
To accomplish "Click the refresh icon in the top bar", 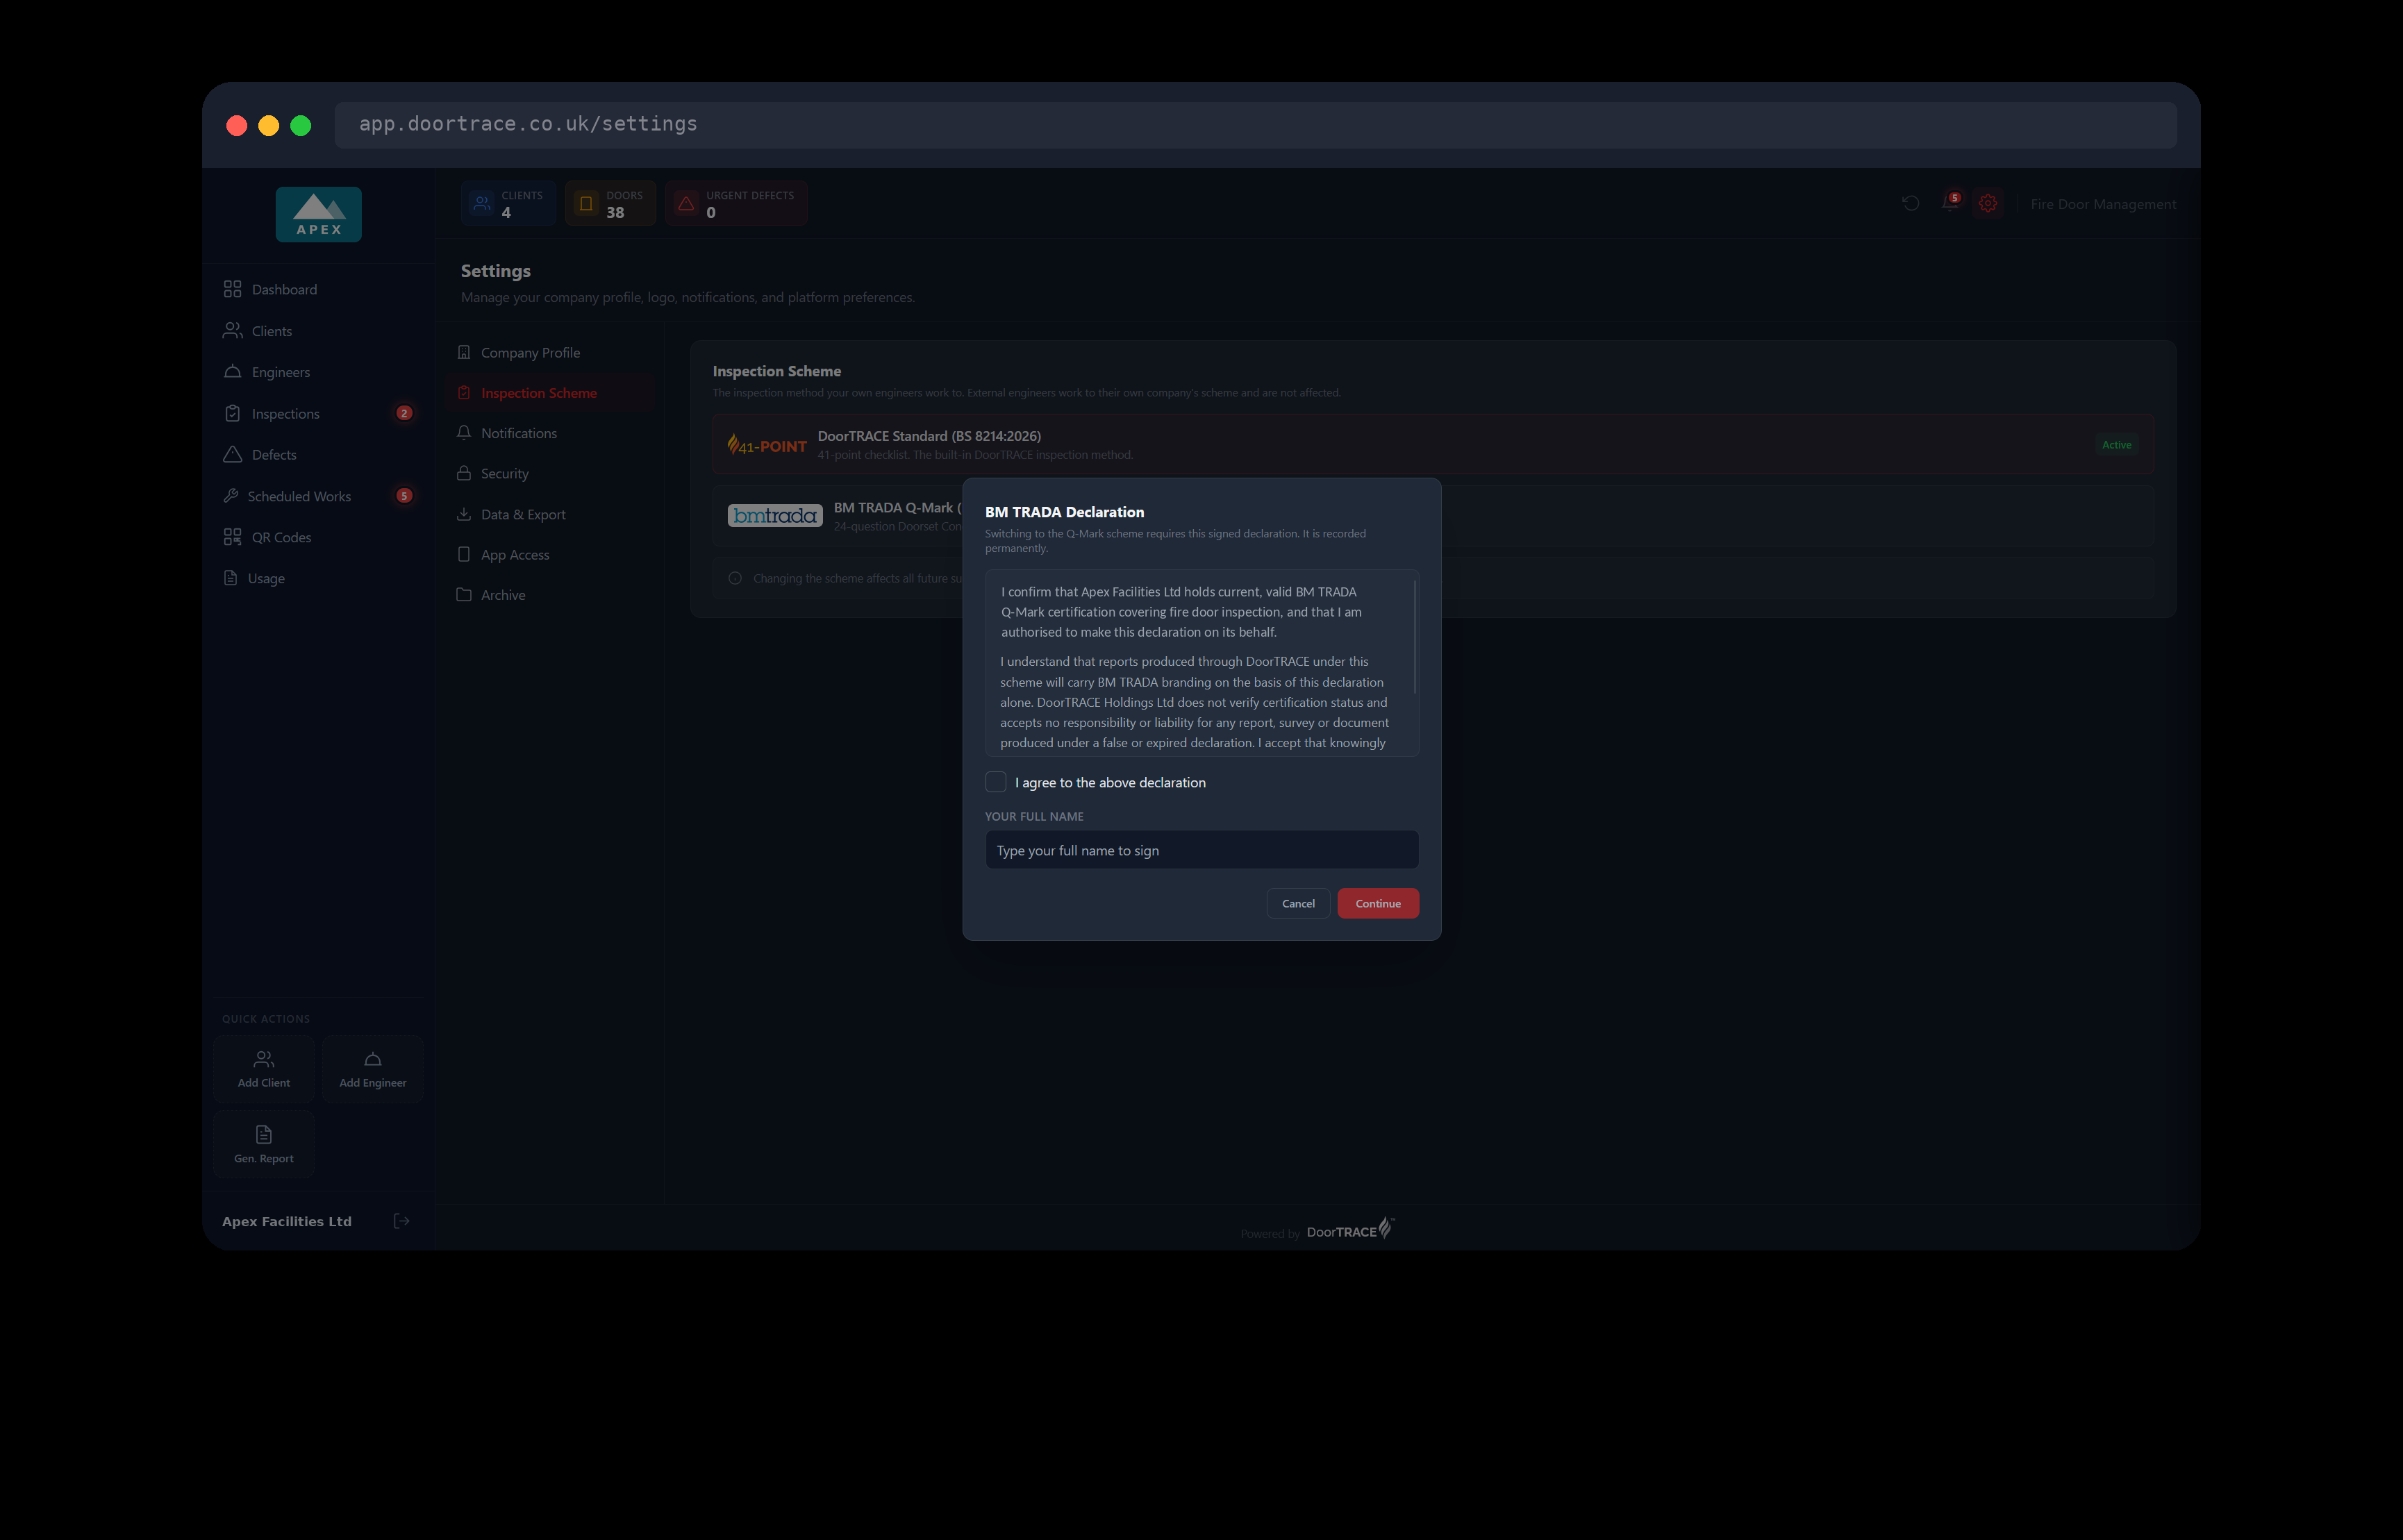I will pos(1910,203).
